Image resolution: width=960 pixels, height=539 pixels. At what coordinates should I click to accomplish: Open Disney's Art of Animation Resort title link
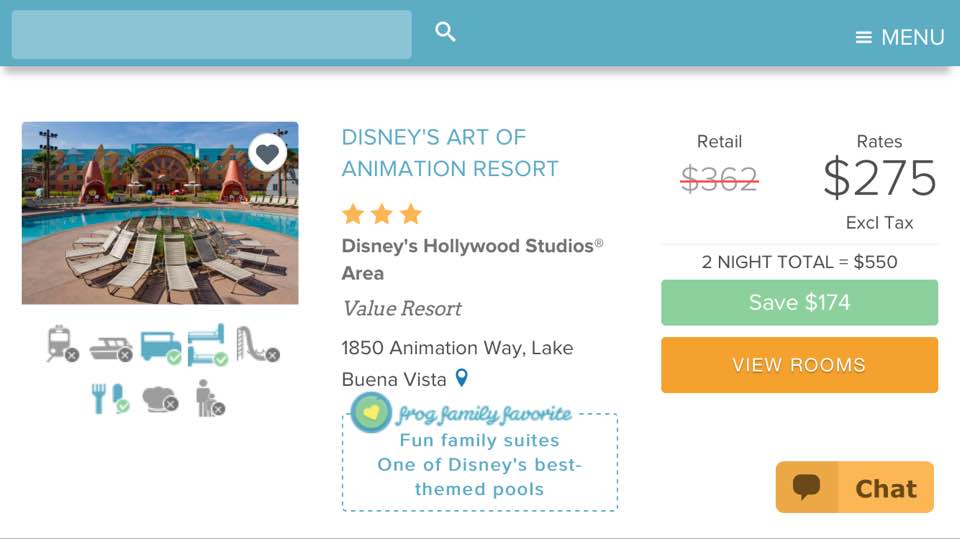(450, 153)
